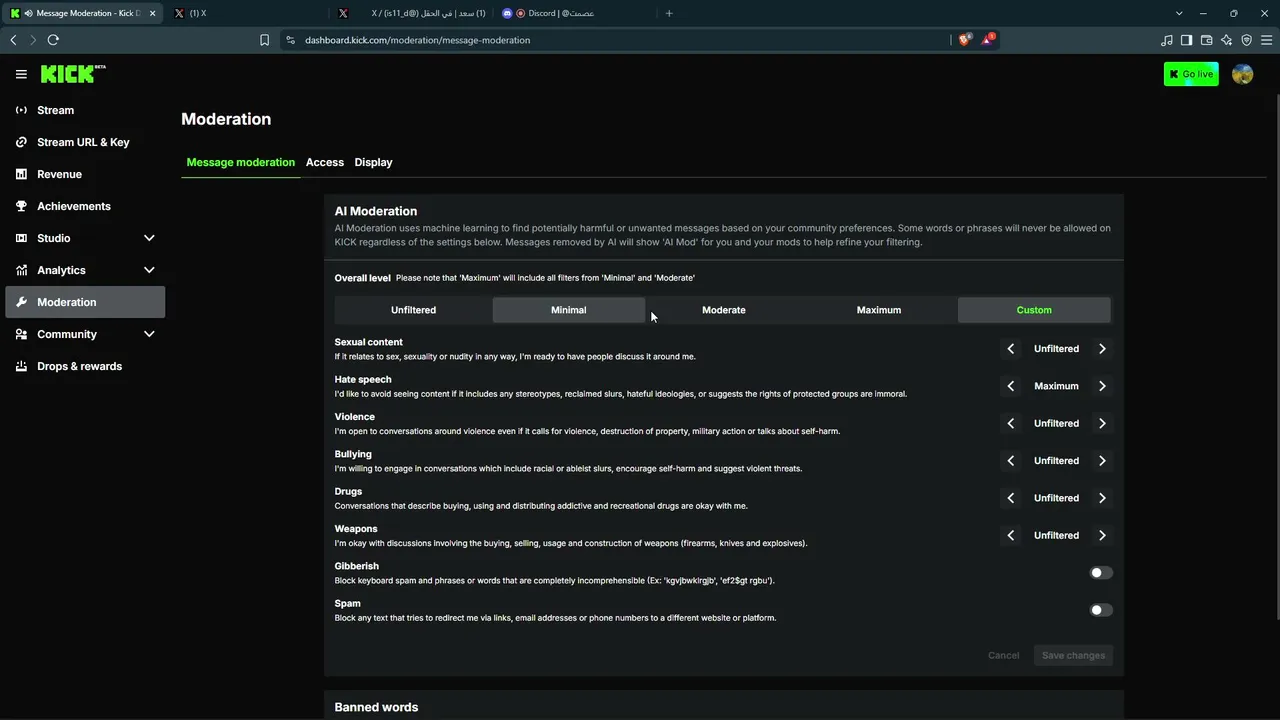The height and width of the screenshot is (720, 1280).
Task: Open the user profile avatar
Action: coord(1242,74)
